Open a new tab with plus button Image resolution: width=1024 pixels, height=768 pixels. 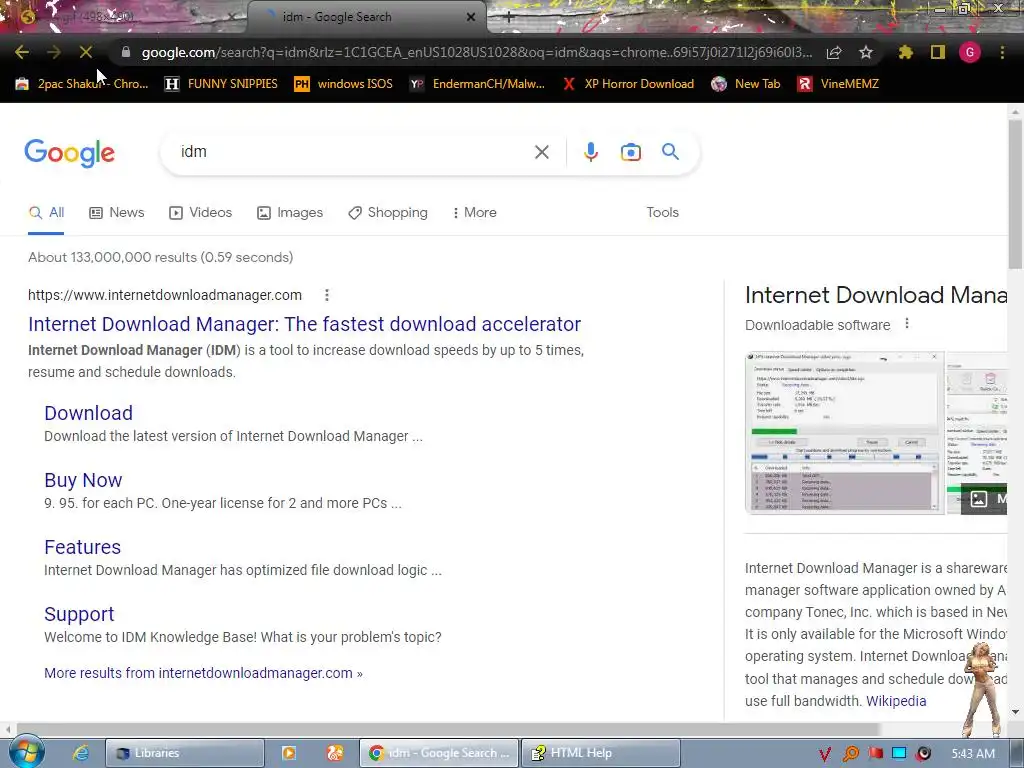[509, 18]
